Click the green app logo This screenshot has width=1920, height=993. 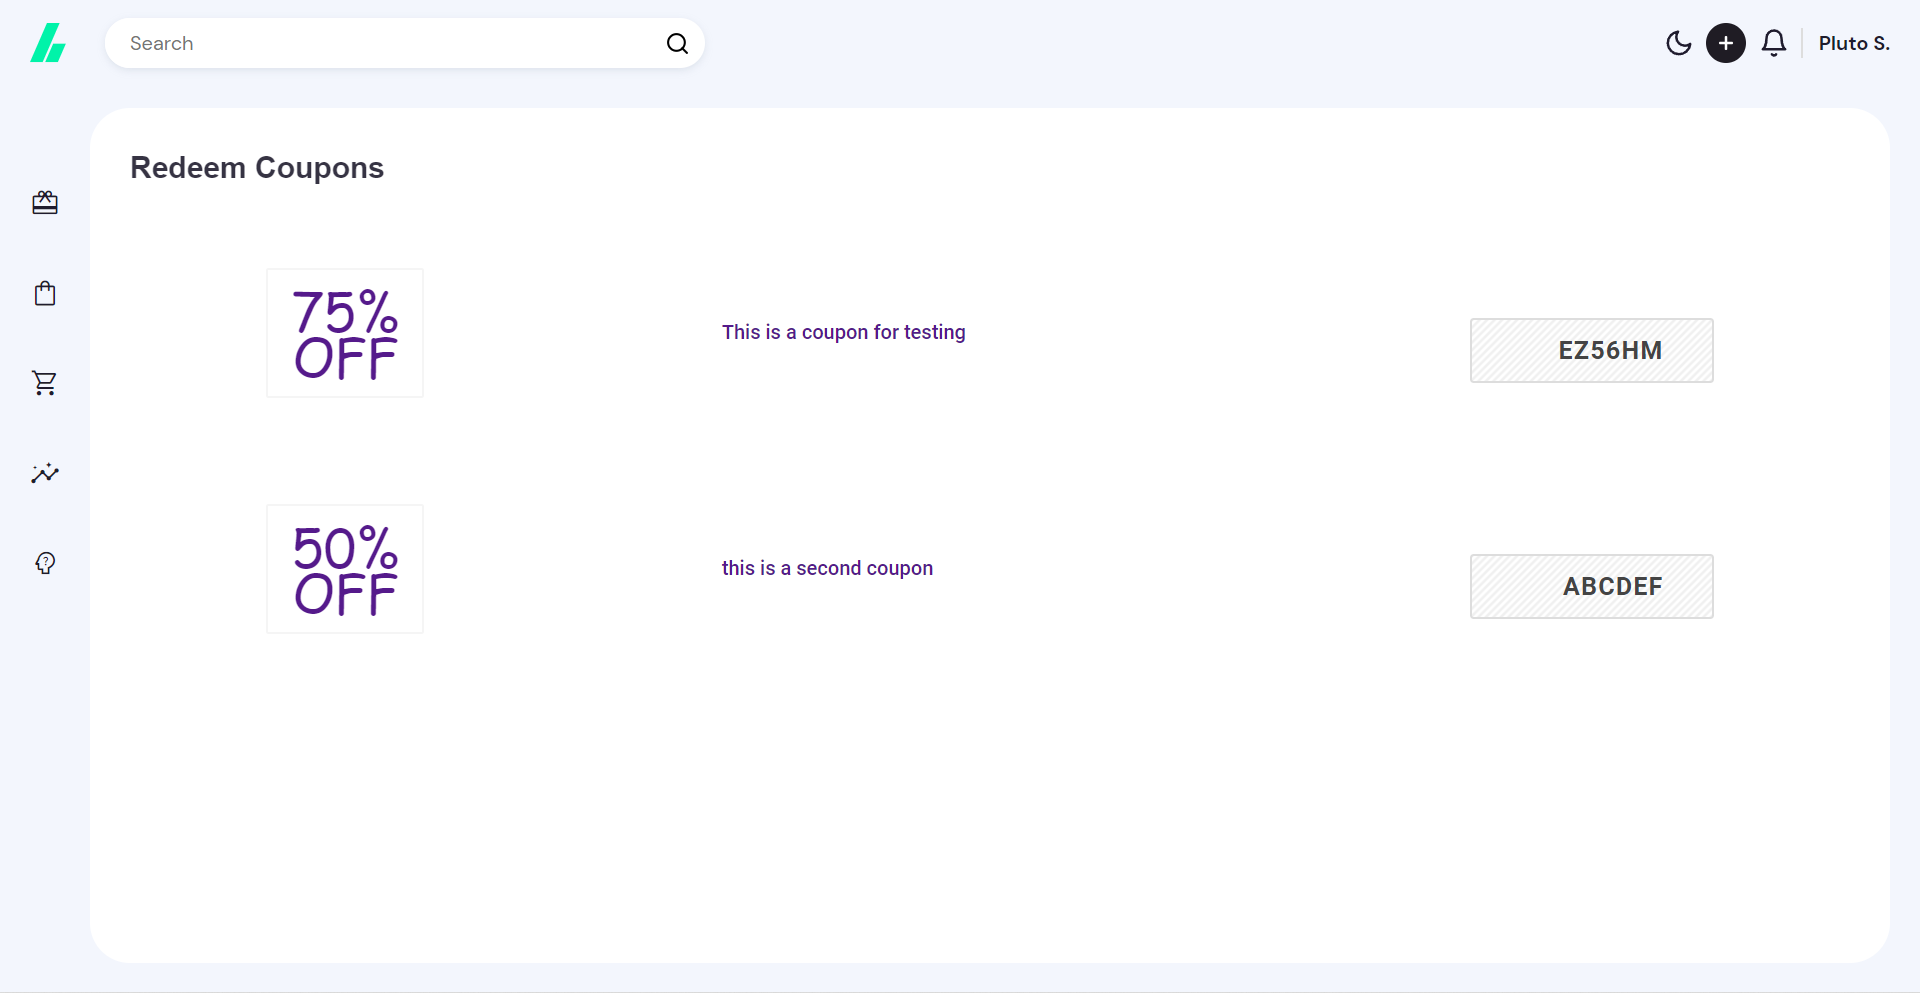tap(47, 43)
